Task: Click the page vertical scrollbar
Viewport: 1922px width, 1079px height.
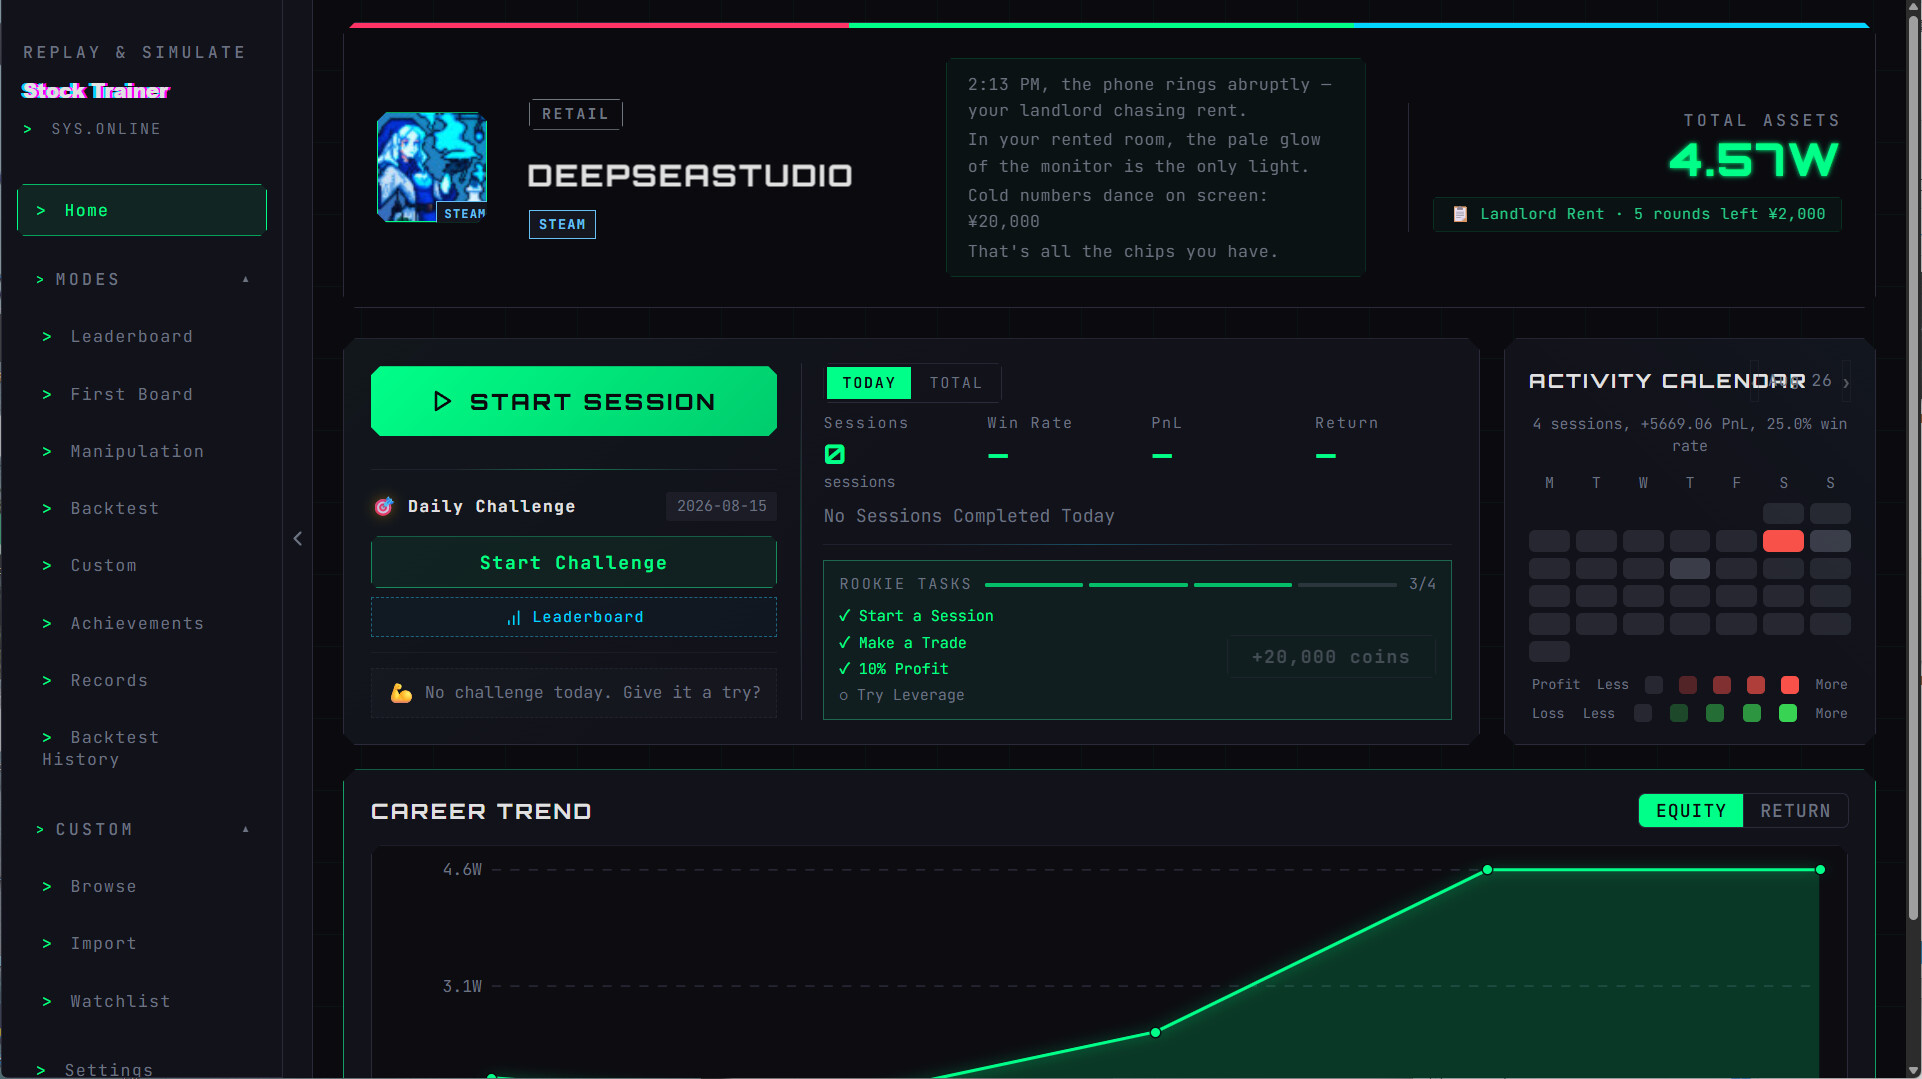Action: [x=1913, y=470]
